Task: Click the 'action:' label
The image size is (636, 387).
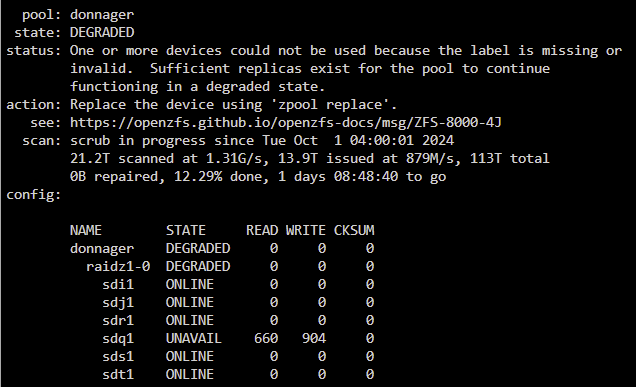Action: (34, 105)
